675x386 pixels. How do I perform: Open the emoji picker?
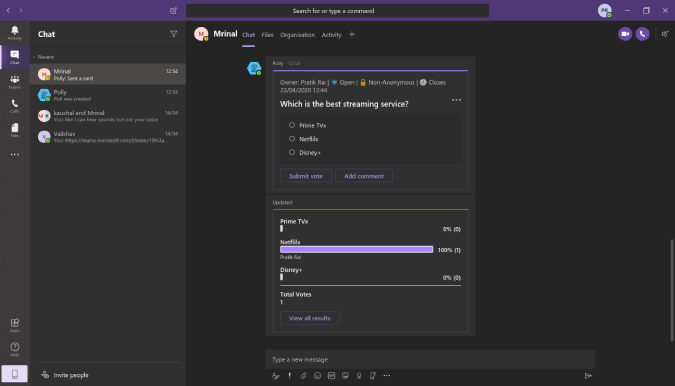click(x=317, y=376)
